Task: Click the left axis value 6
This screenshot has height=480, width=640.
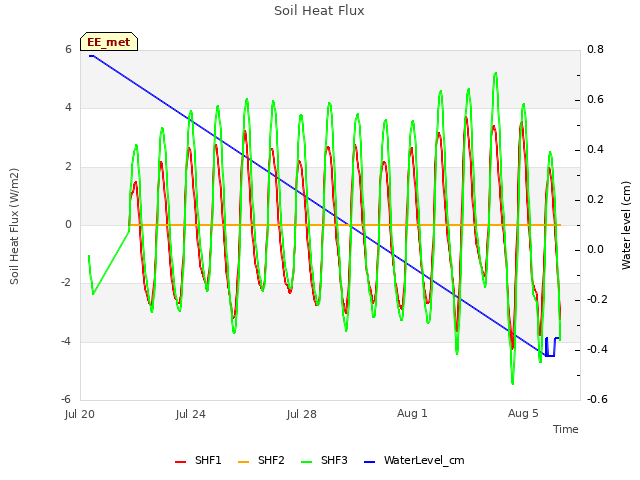Action: click(x=68, y=49)
